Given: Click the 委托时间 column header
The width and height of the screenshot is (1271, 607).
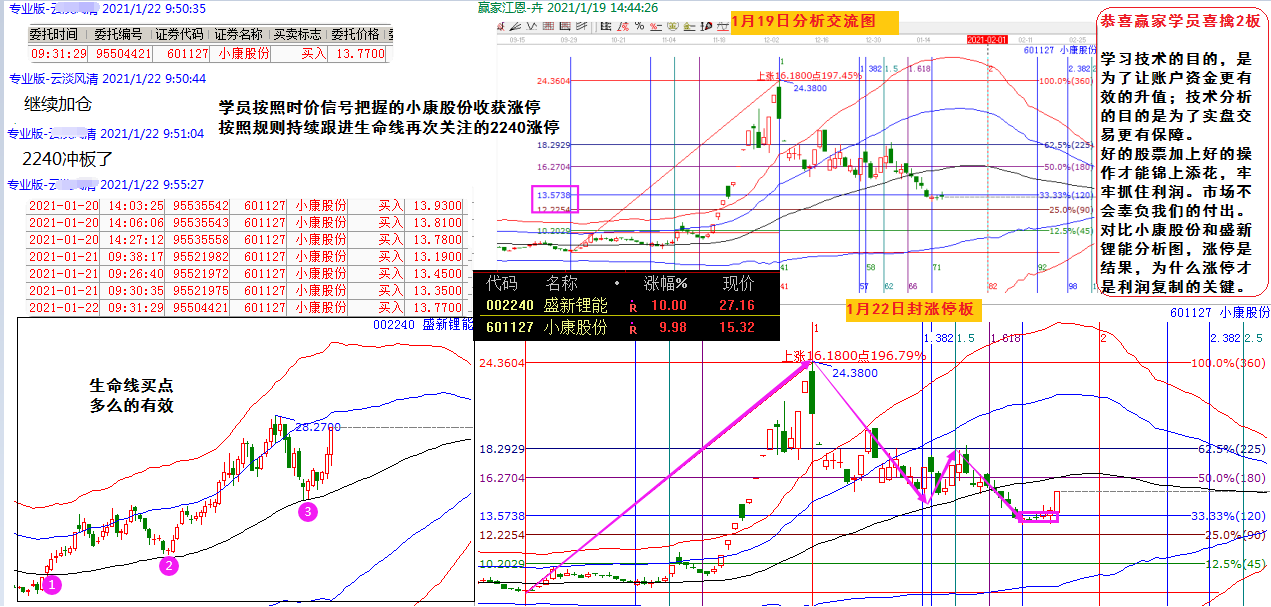Looking at the screenshot, I should pos(58,35).
